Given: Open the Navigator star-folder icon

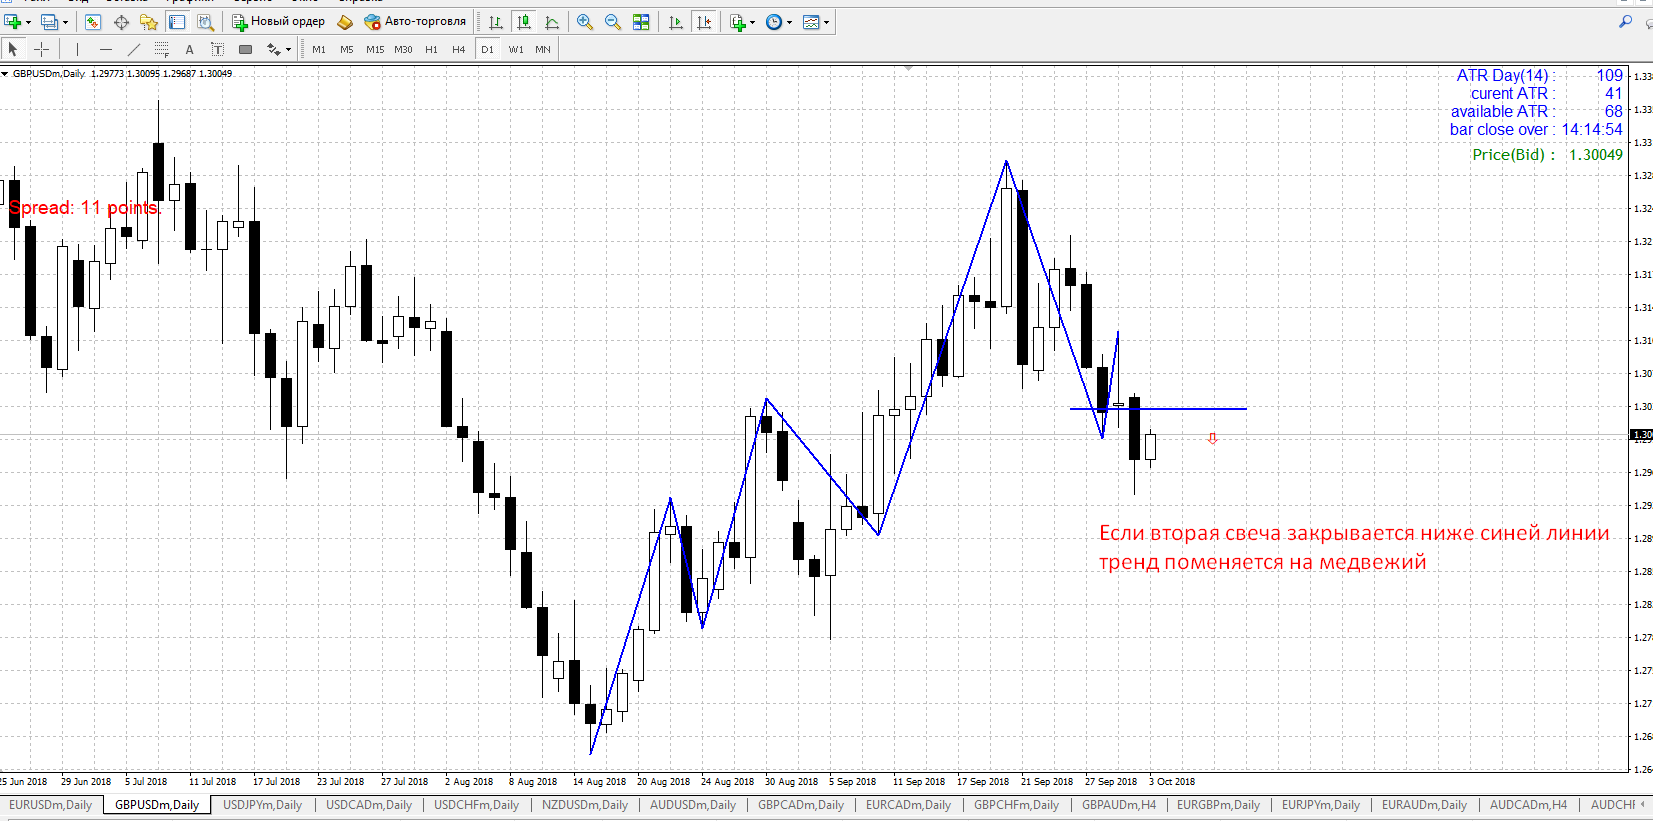Looking at the screenshot, I should pos(149,21).
